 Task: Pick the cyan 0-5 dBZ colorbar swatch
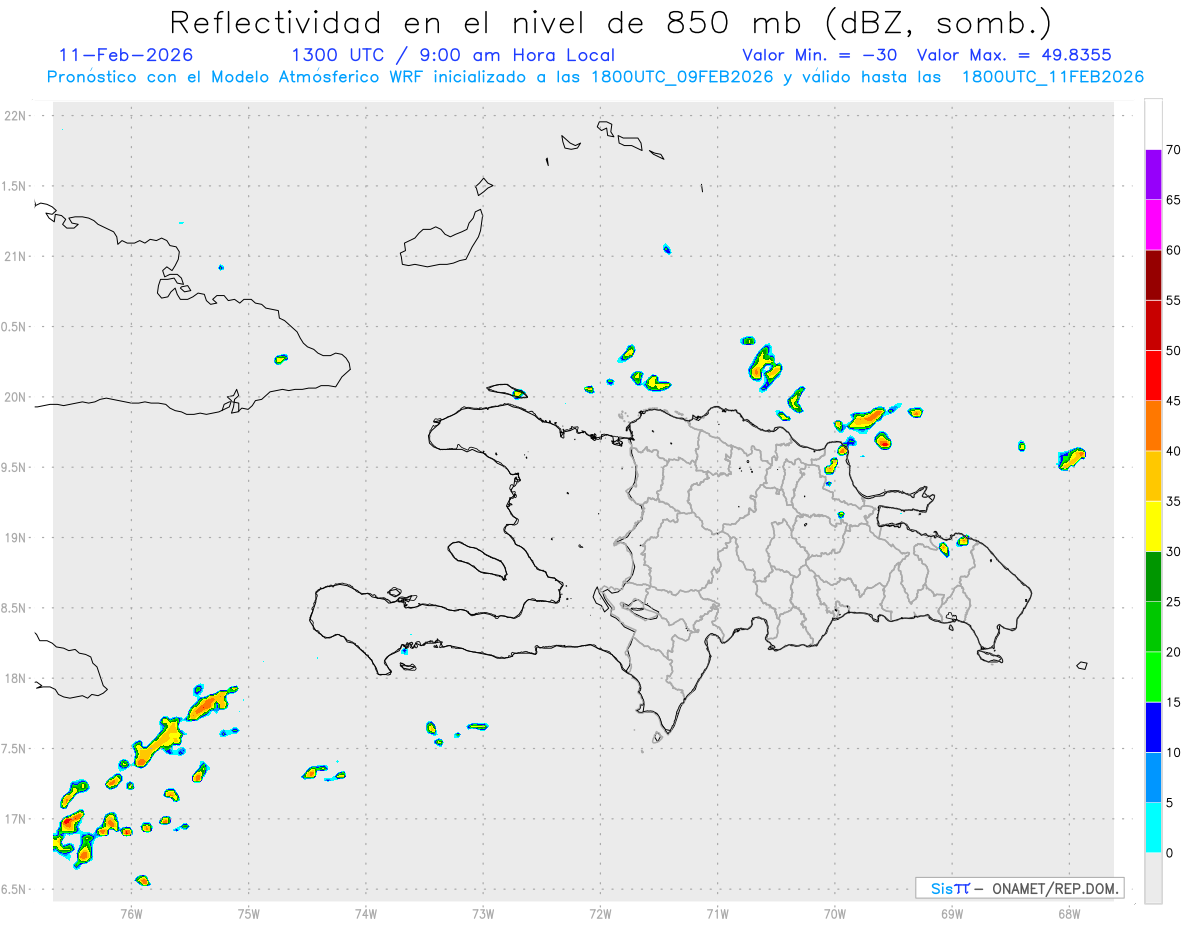(x=1153, y=827)
